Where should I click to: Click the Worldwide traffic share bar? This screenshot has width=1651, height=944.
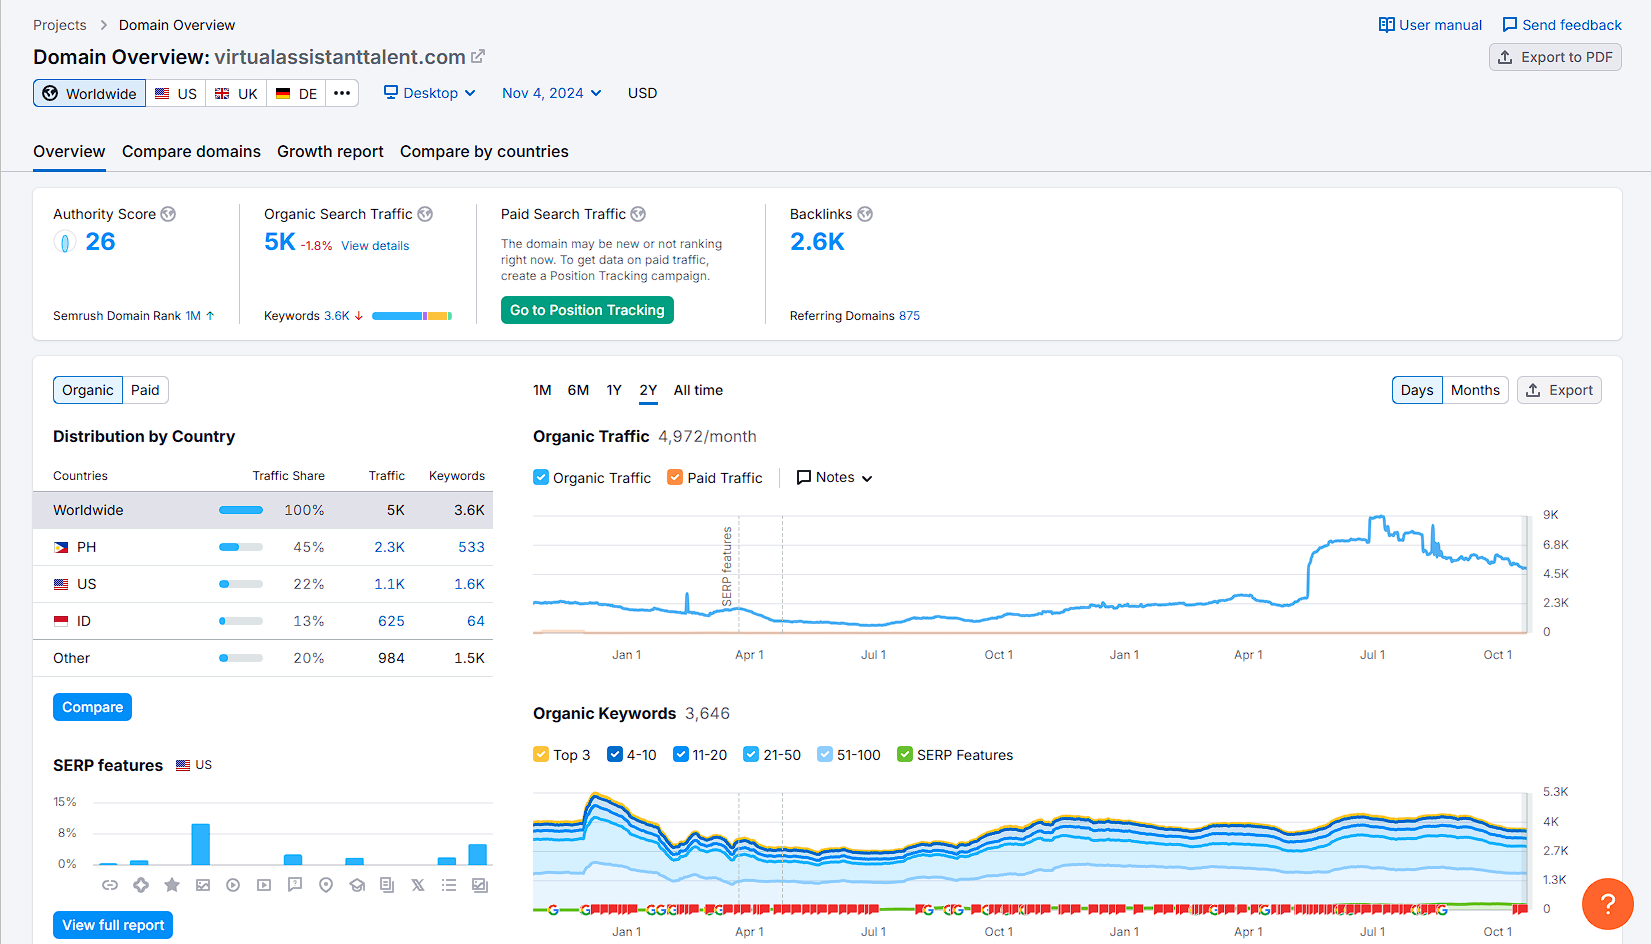click(241, 510)
